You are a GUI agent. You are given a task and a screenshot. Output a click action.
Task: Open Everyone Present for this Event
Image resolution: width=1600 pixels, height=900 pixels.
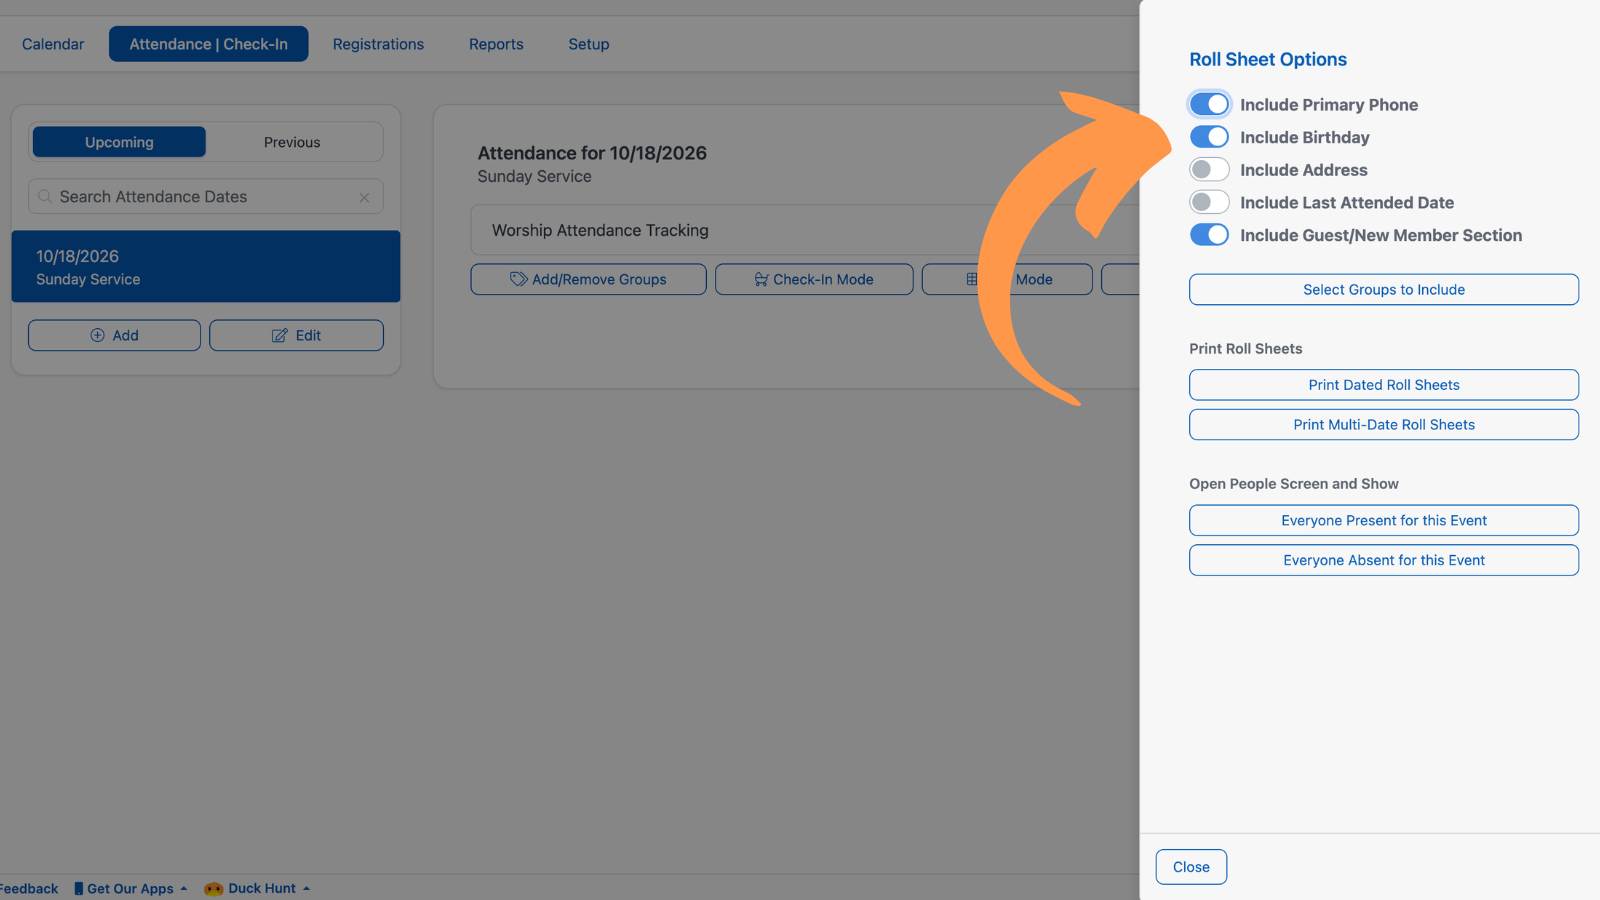[1384, 520]
